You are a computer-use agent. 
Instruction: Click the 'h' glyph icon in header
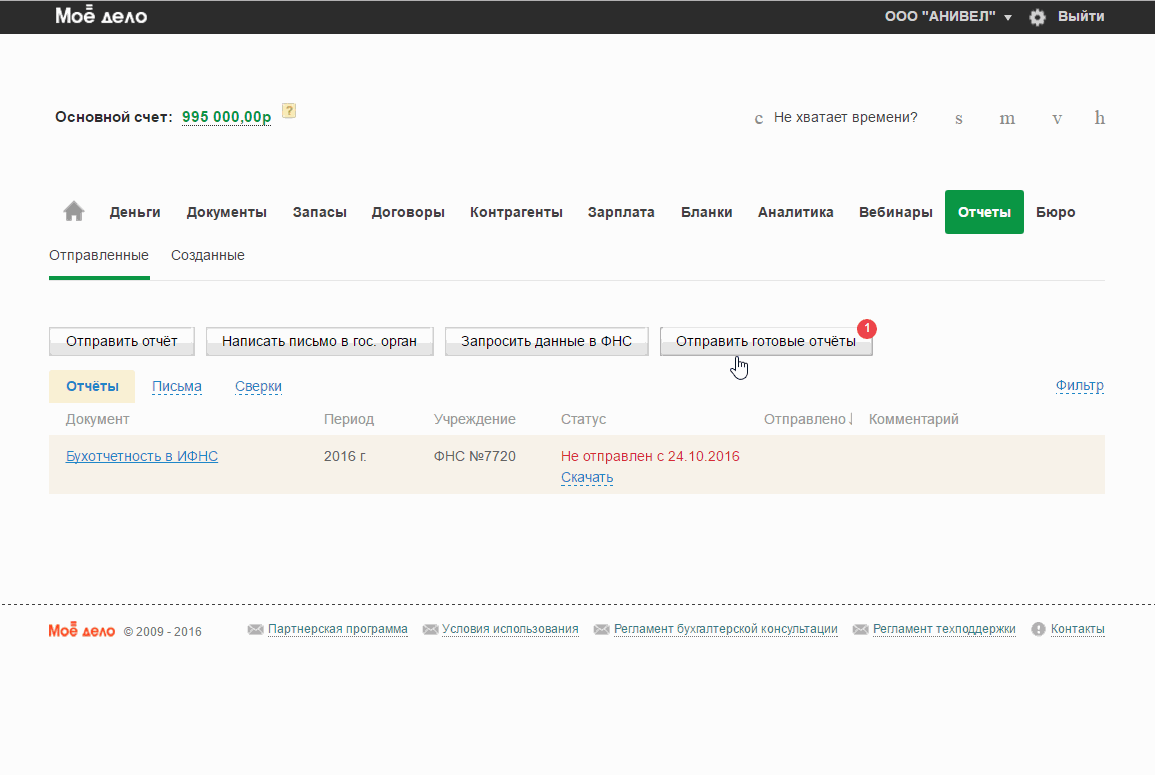pyautogui.click(x=1099, y=118)
